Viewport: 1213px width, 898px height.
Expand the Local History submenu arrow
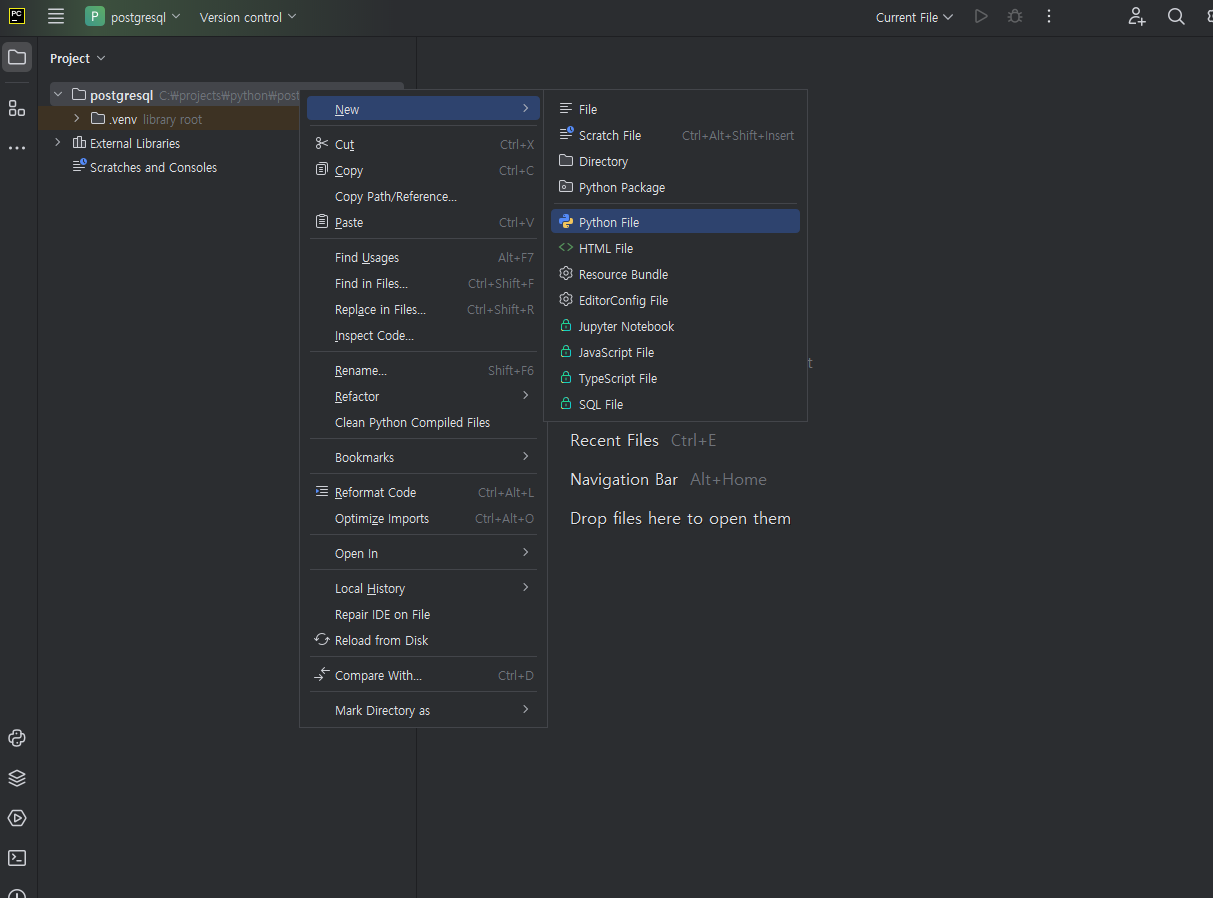tap(526, 588)
